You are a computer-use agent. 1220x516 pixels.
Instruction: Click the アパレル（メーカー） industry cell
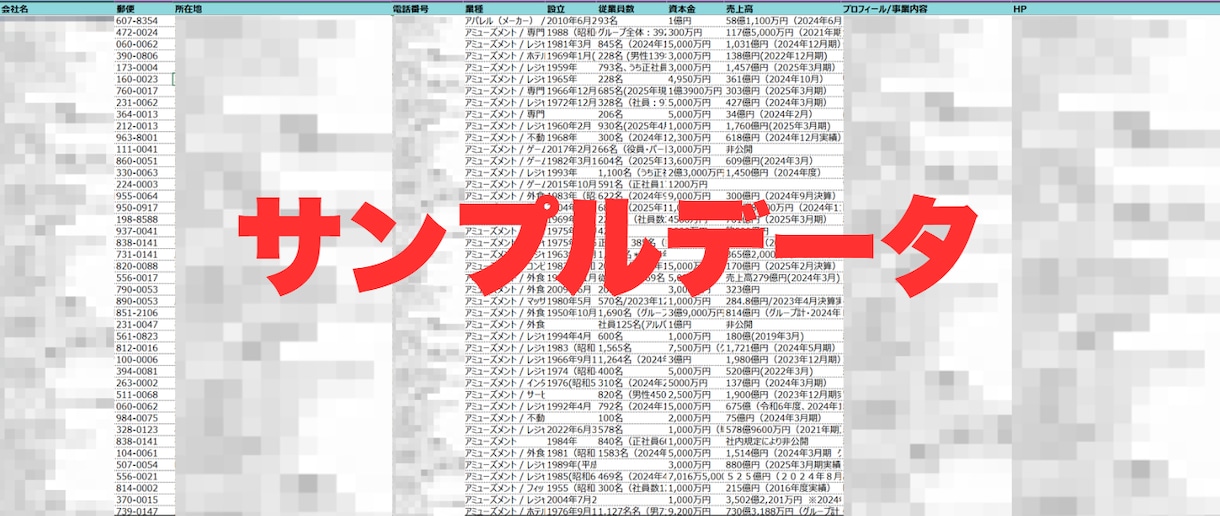click(505, 20)
